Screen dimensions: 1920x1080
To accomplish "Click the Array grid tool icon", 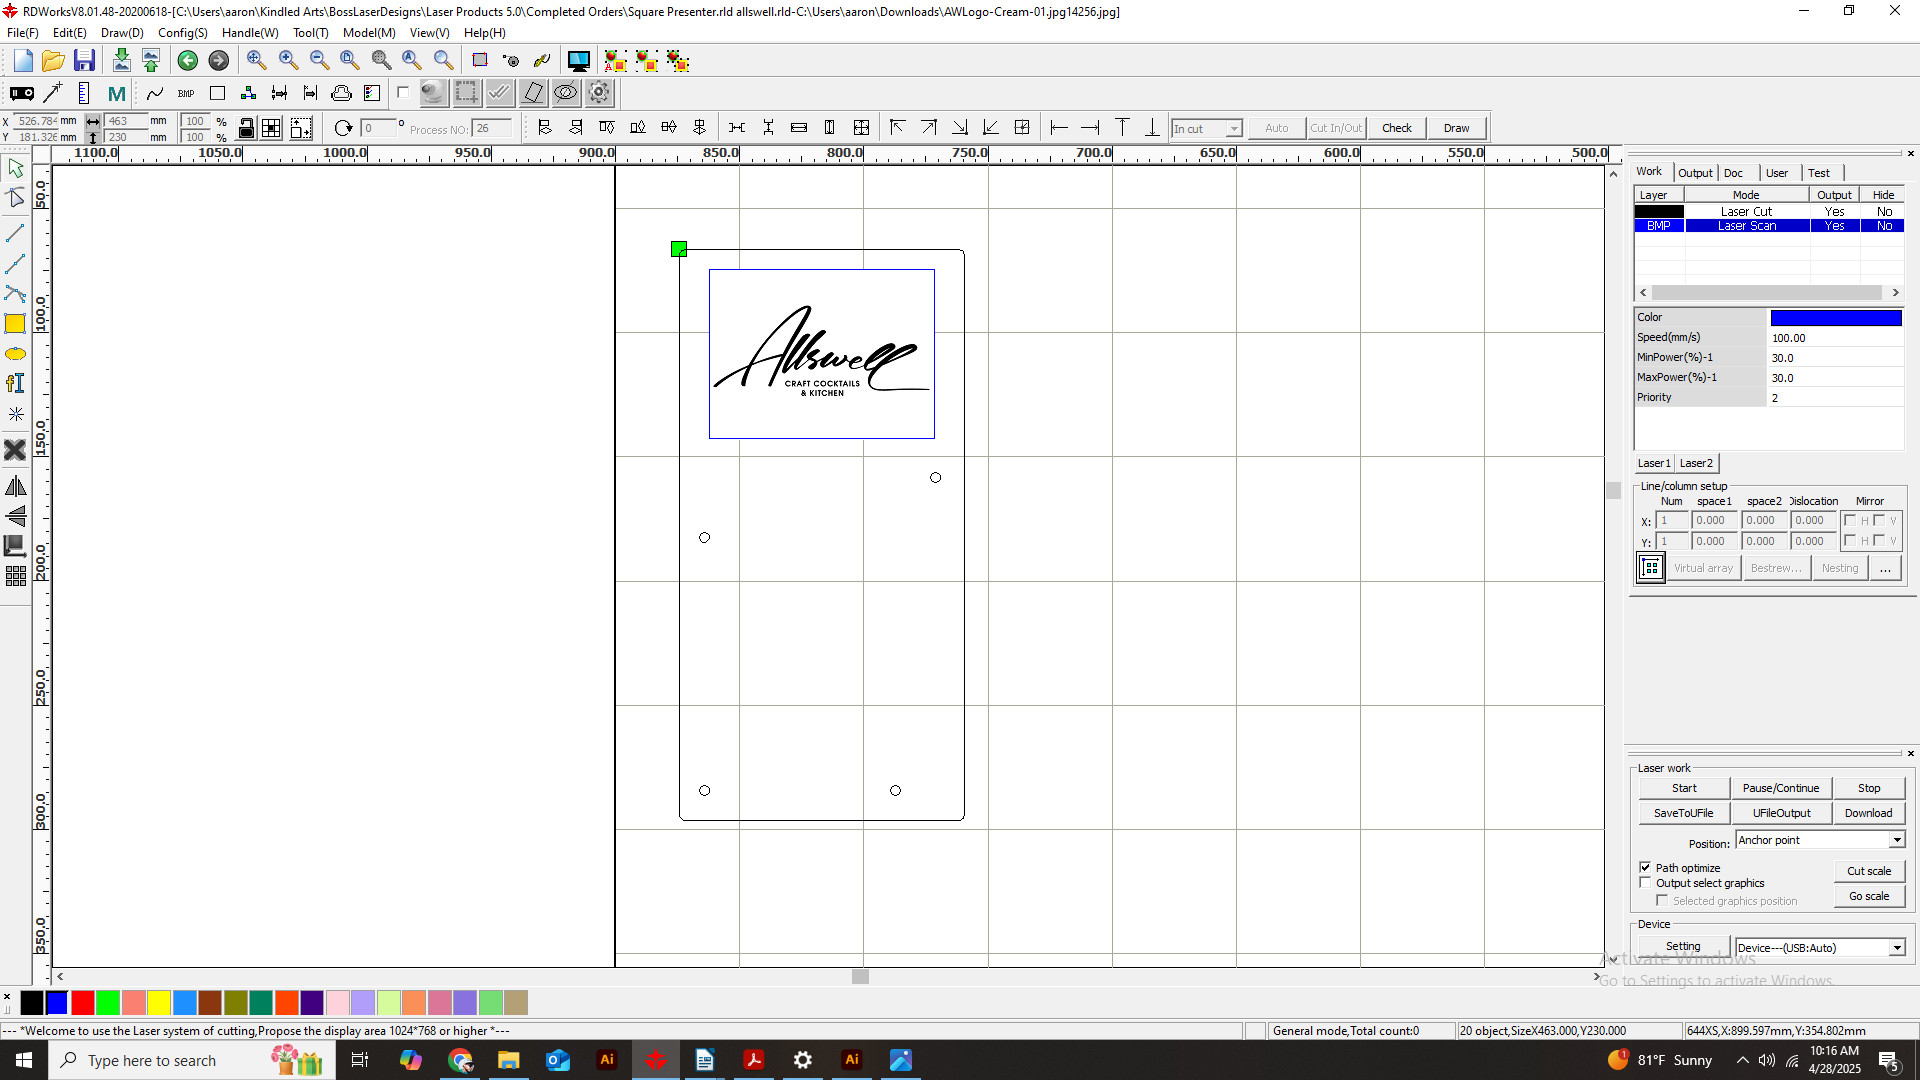I will click(x=15, y=576).
